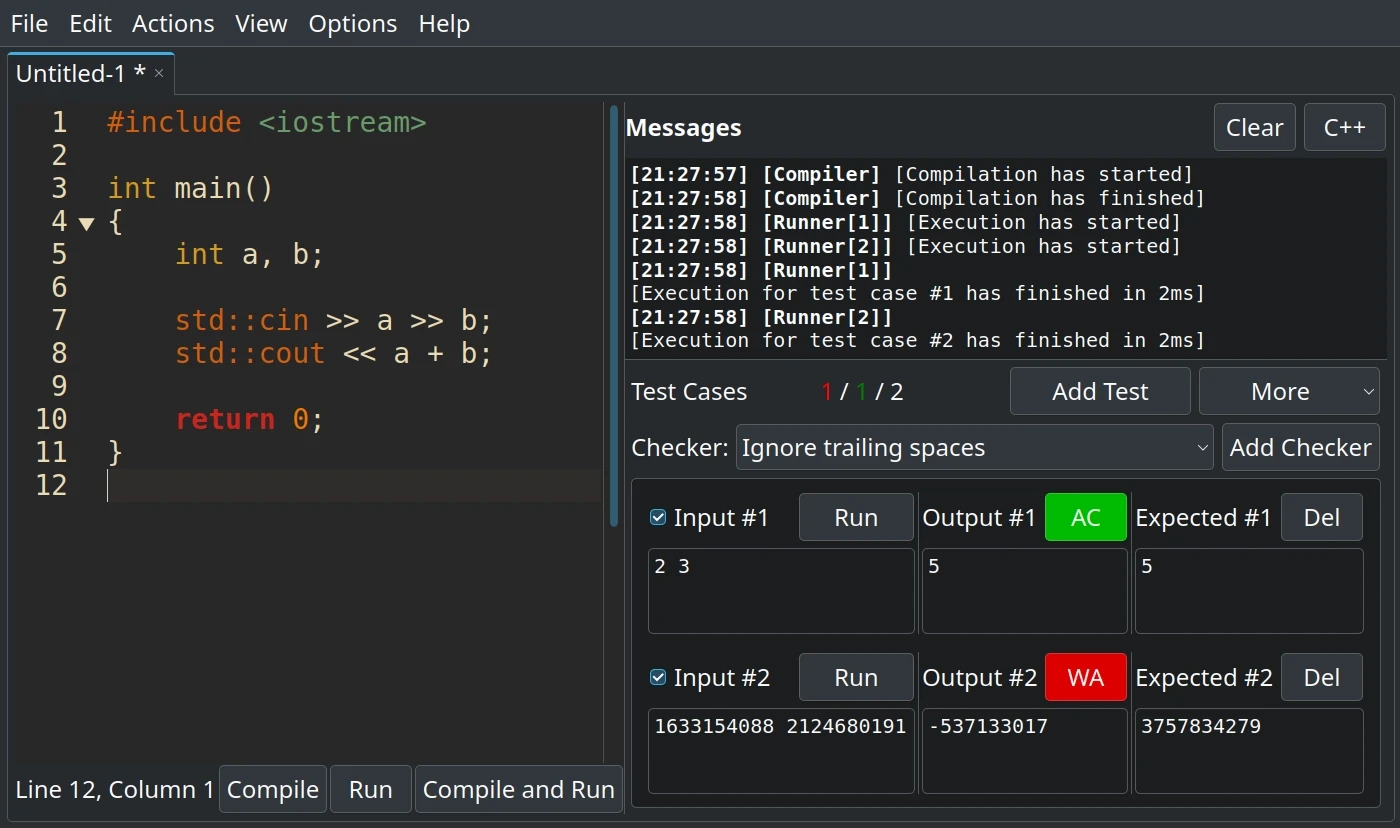Open the Checker dropdown list

pyautogui.click(x=974, y=447)
